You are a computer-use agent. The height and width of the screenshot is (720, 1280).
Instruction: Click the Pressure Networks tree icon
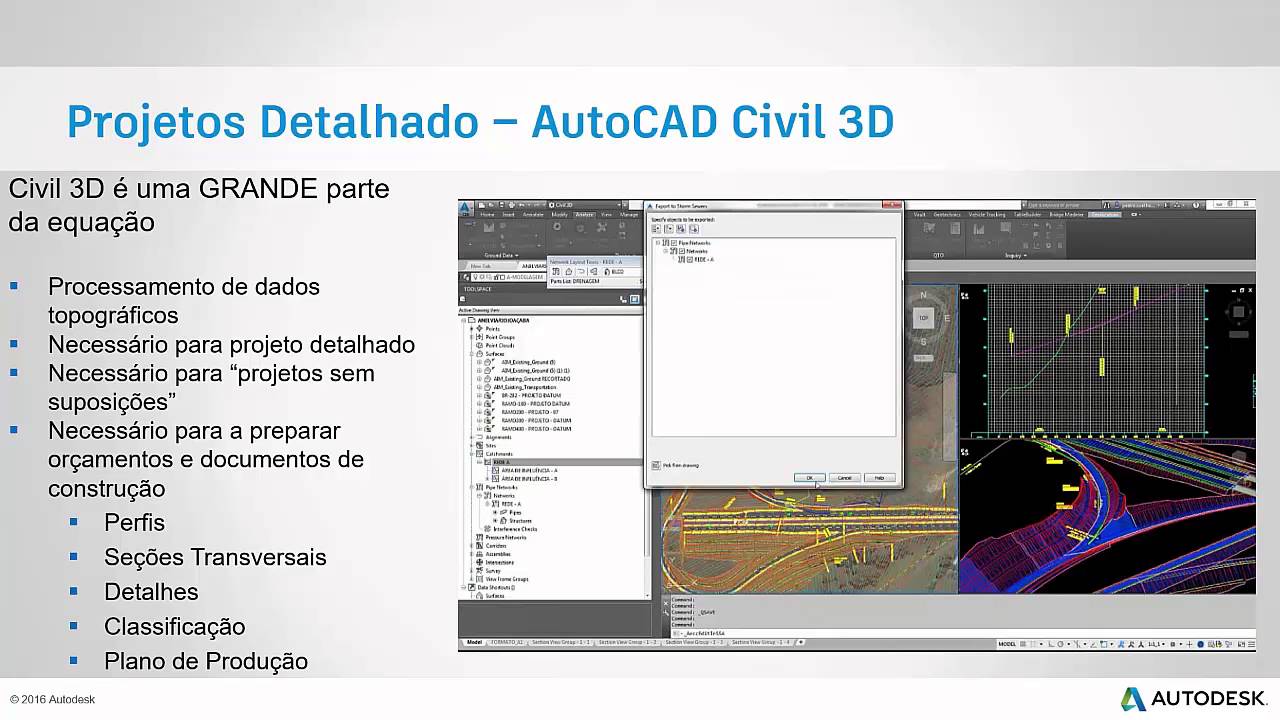coord(480,537)
